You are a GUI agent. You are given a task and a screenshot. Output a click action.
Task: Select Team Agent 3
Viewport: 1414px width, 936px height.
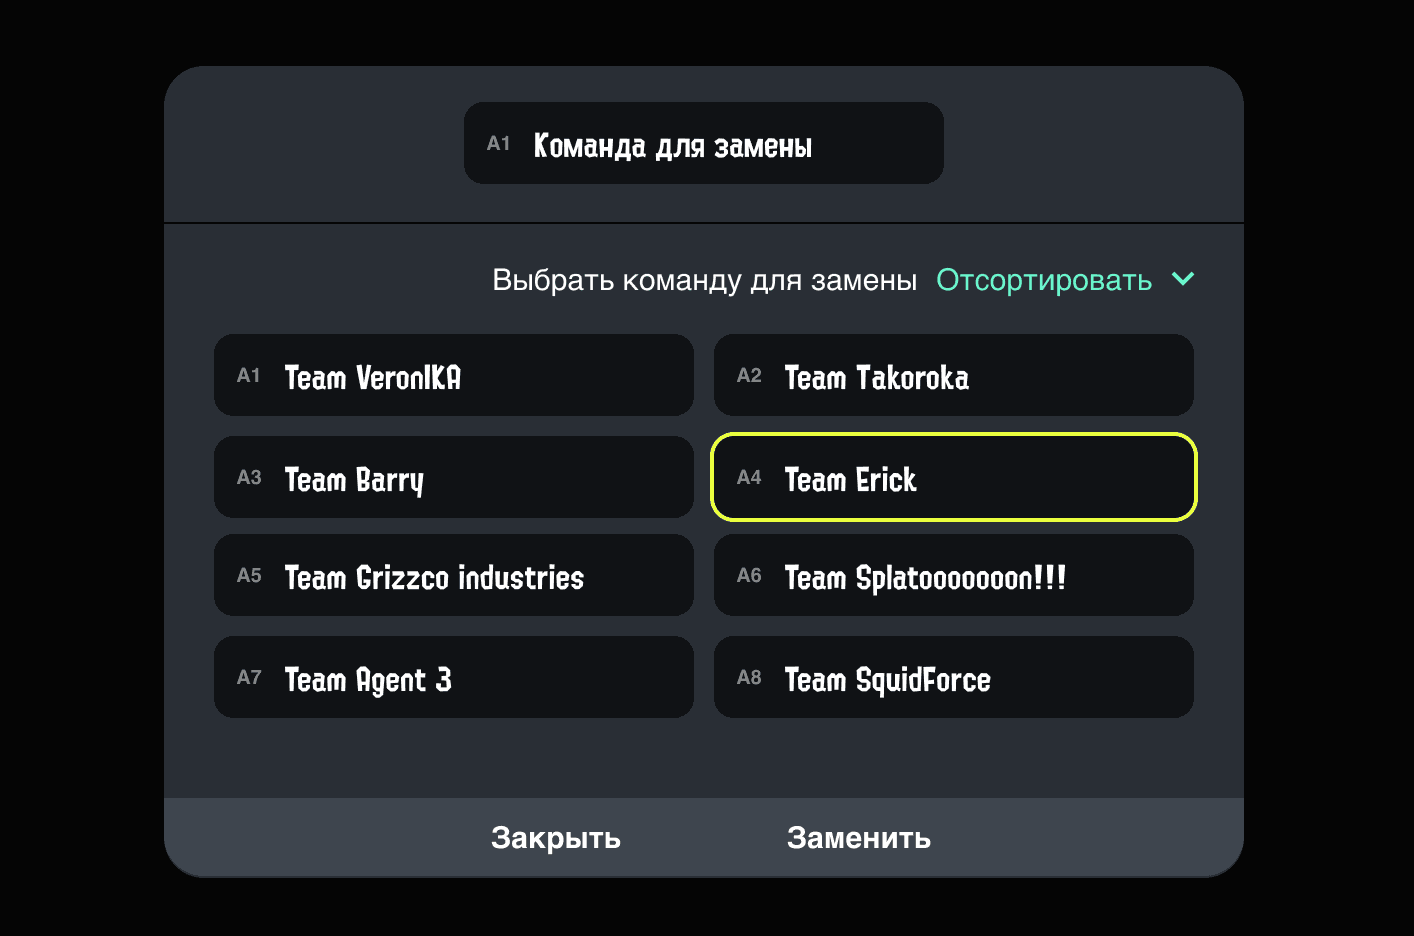[x=454, y=677]
